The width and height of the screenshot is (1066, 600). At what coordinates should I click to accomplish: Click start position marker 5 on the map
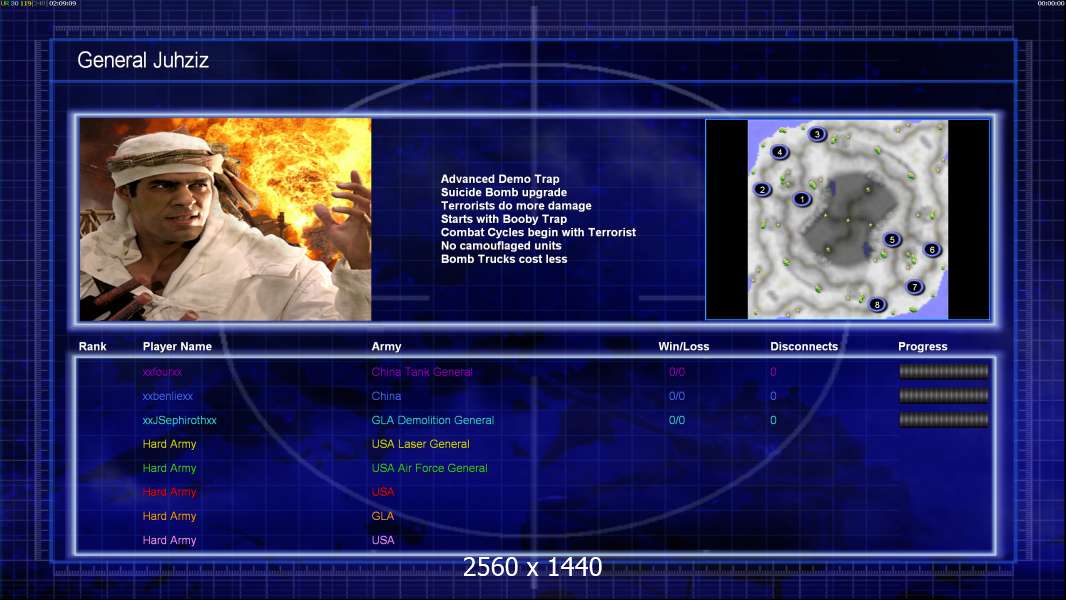(892, 239)
